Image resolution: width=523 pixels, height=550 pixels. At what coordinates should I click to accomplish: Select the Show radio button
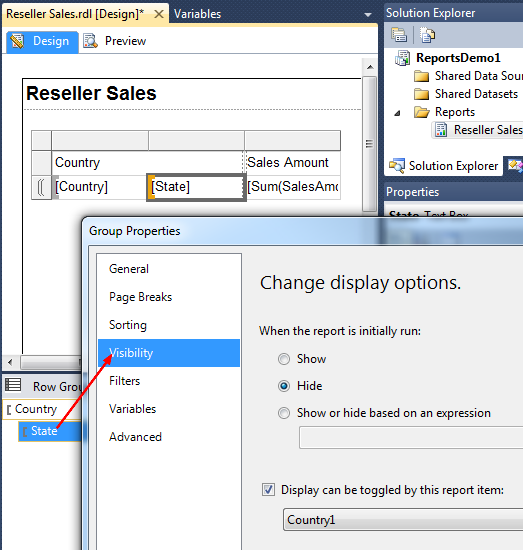click(x=284, y=359)
